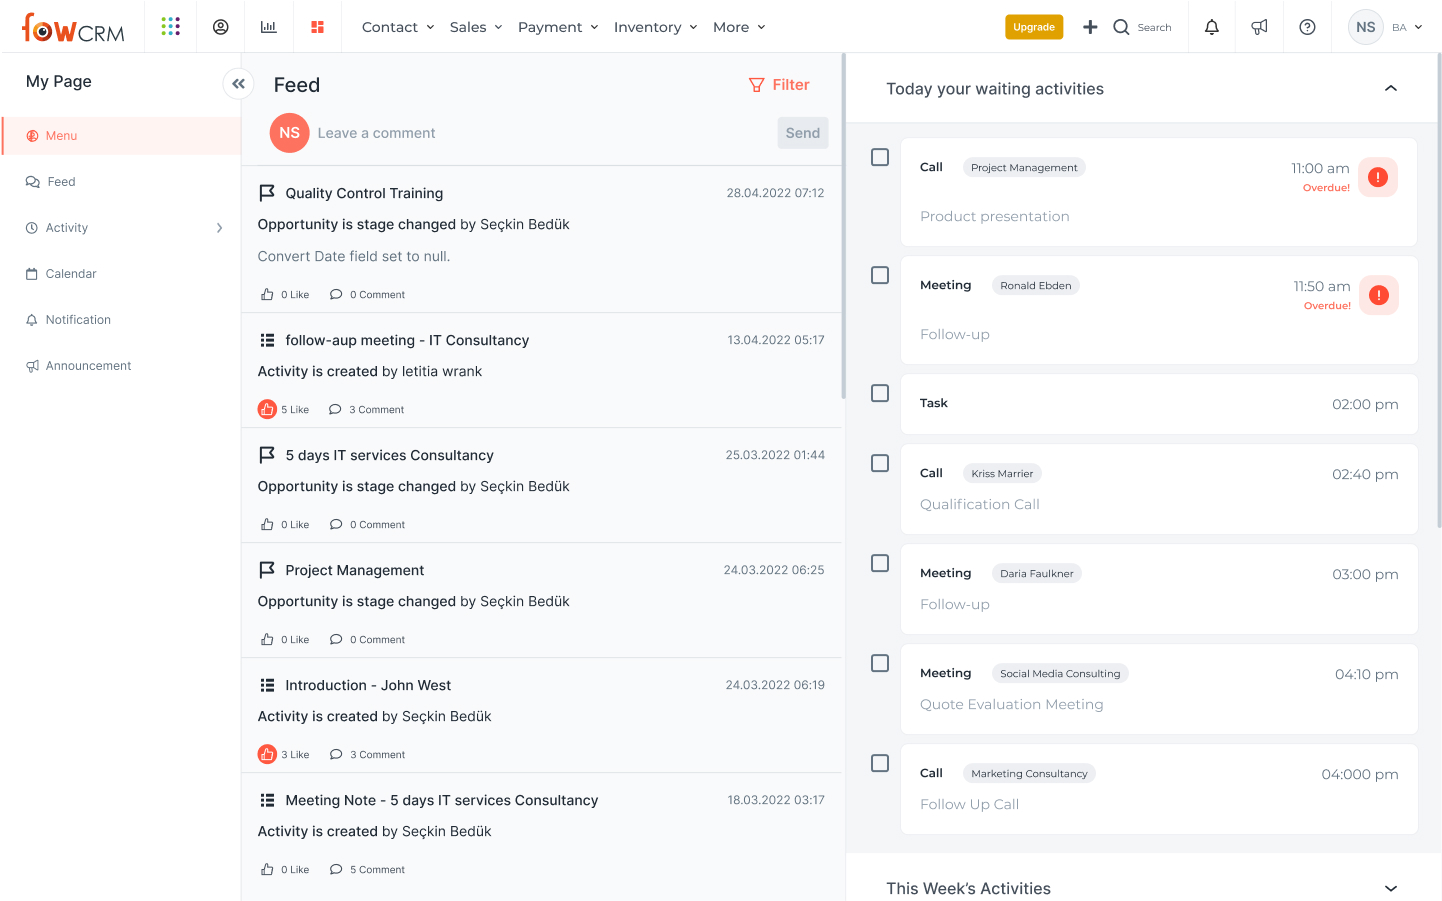Open comments on Quality Control Training post
This screenshot has height=901, width=1442.
coord(367,295)
